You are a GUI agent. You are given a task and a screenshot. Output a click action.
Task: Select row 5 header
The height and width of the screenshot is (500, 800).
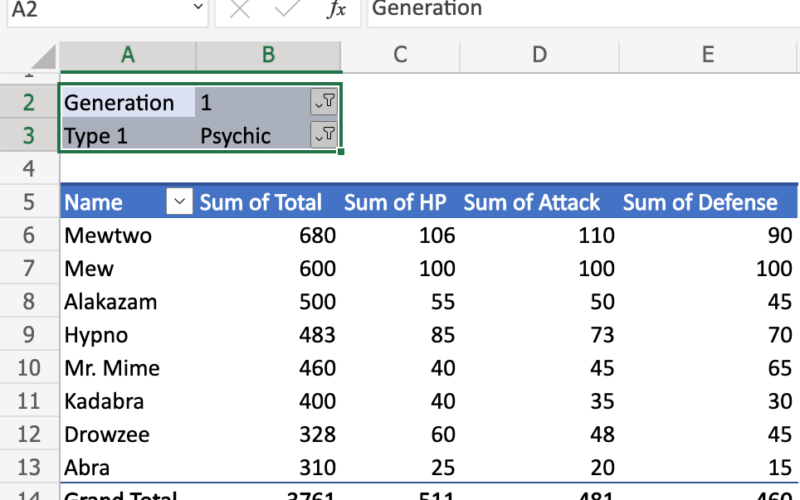(x=29, y=202)
